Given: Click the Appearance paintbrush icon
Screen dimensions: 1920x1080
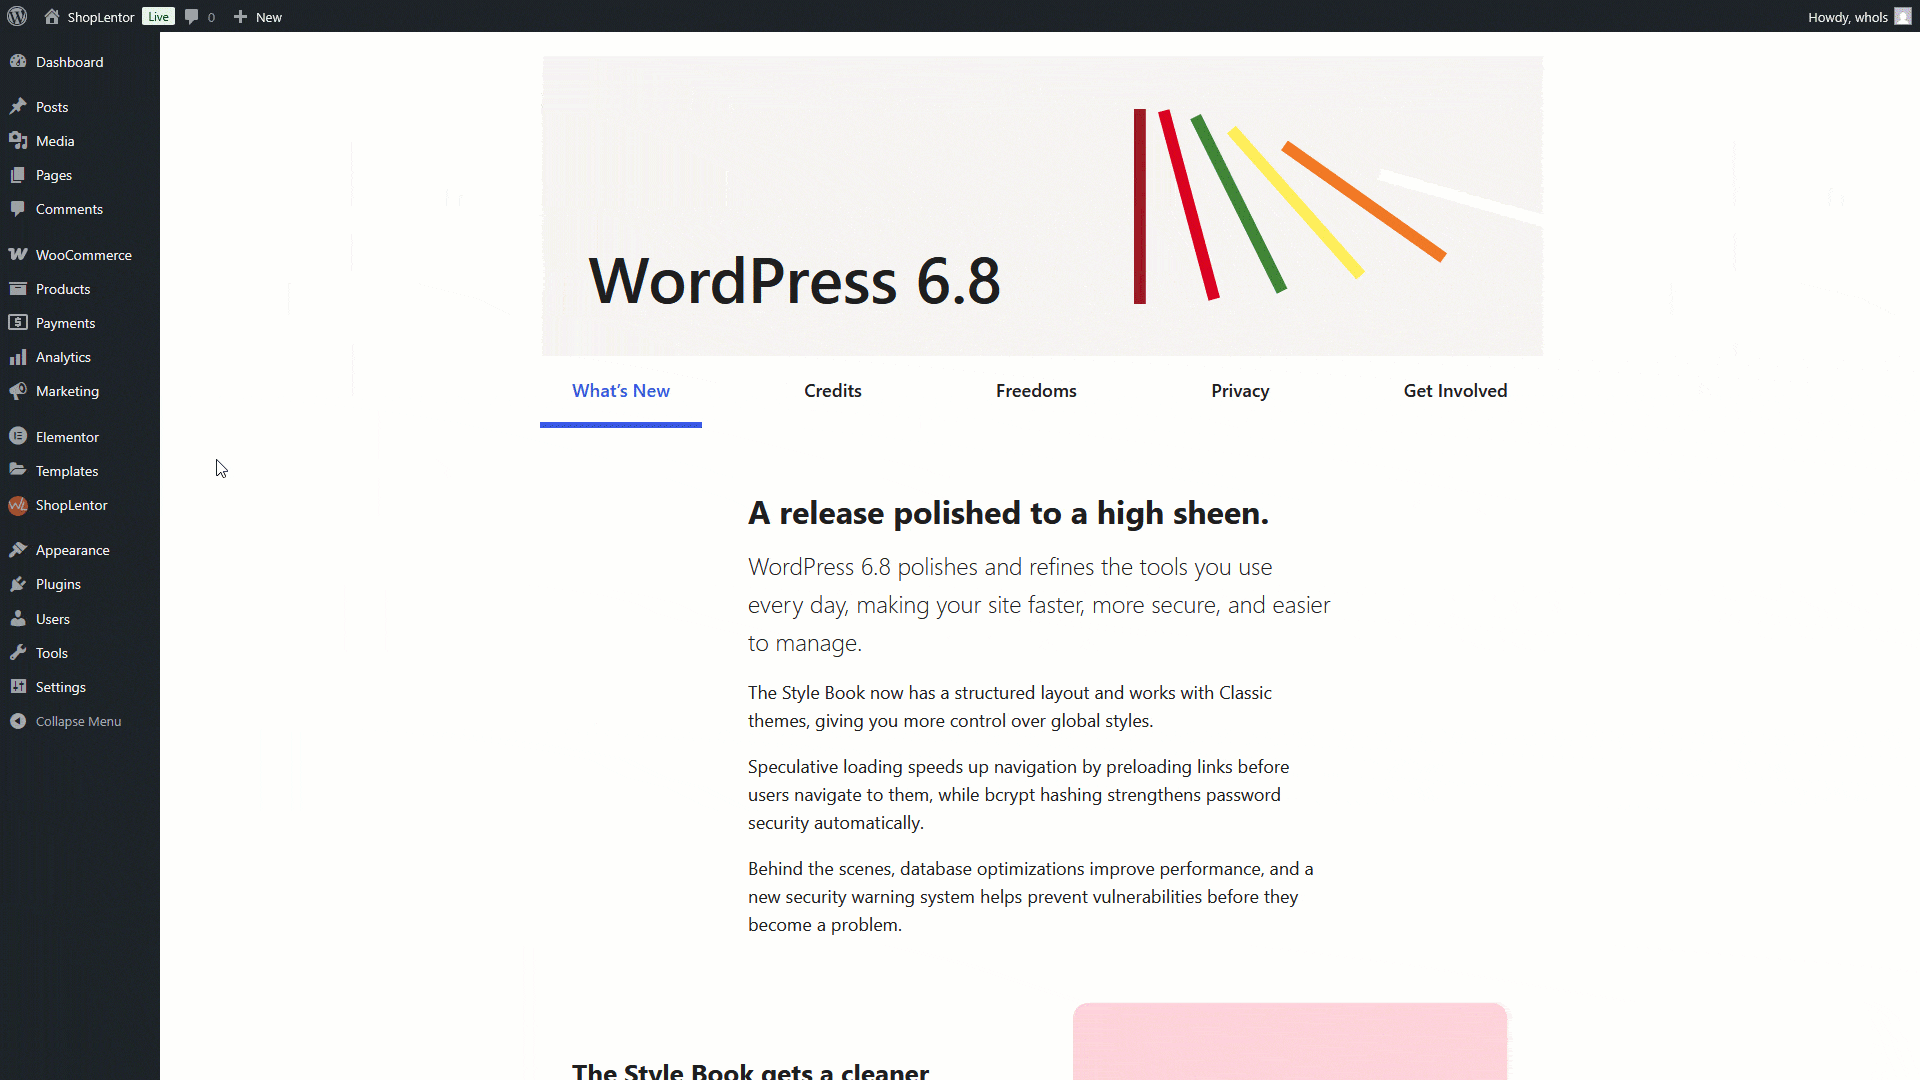Looking at the screenshot, I should [x=18, y=549].
